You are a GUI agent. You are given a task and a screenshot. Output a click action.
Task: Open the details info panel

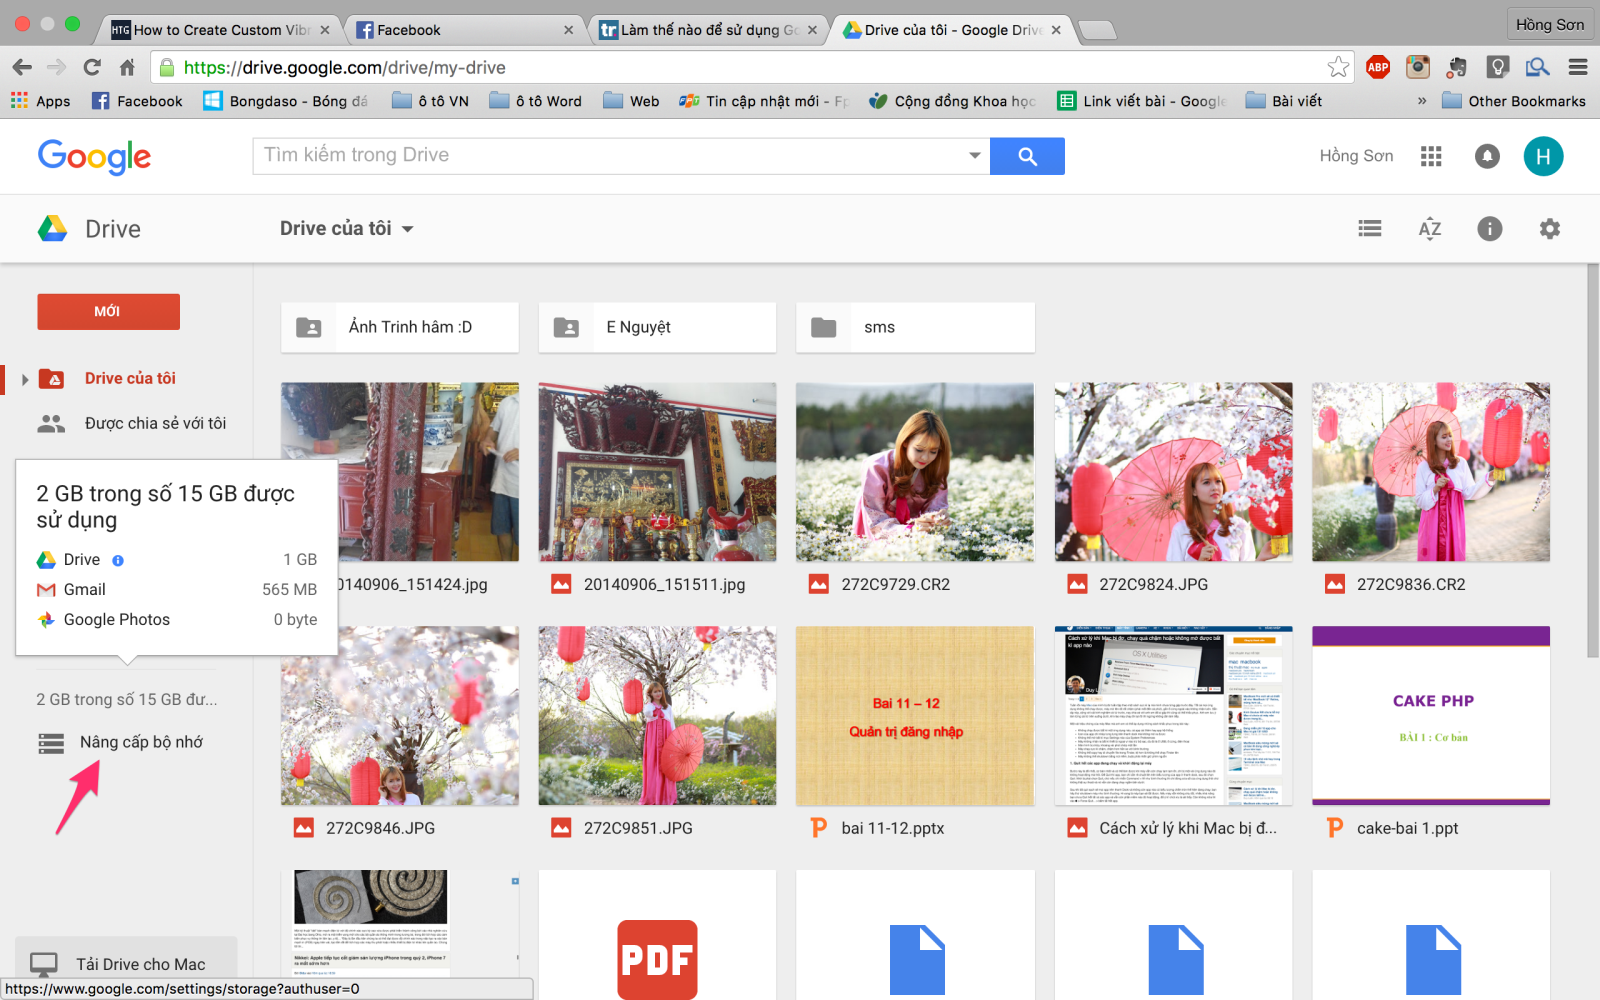(x=1489, y=228)
